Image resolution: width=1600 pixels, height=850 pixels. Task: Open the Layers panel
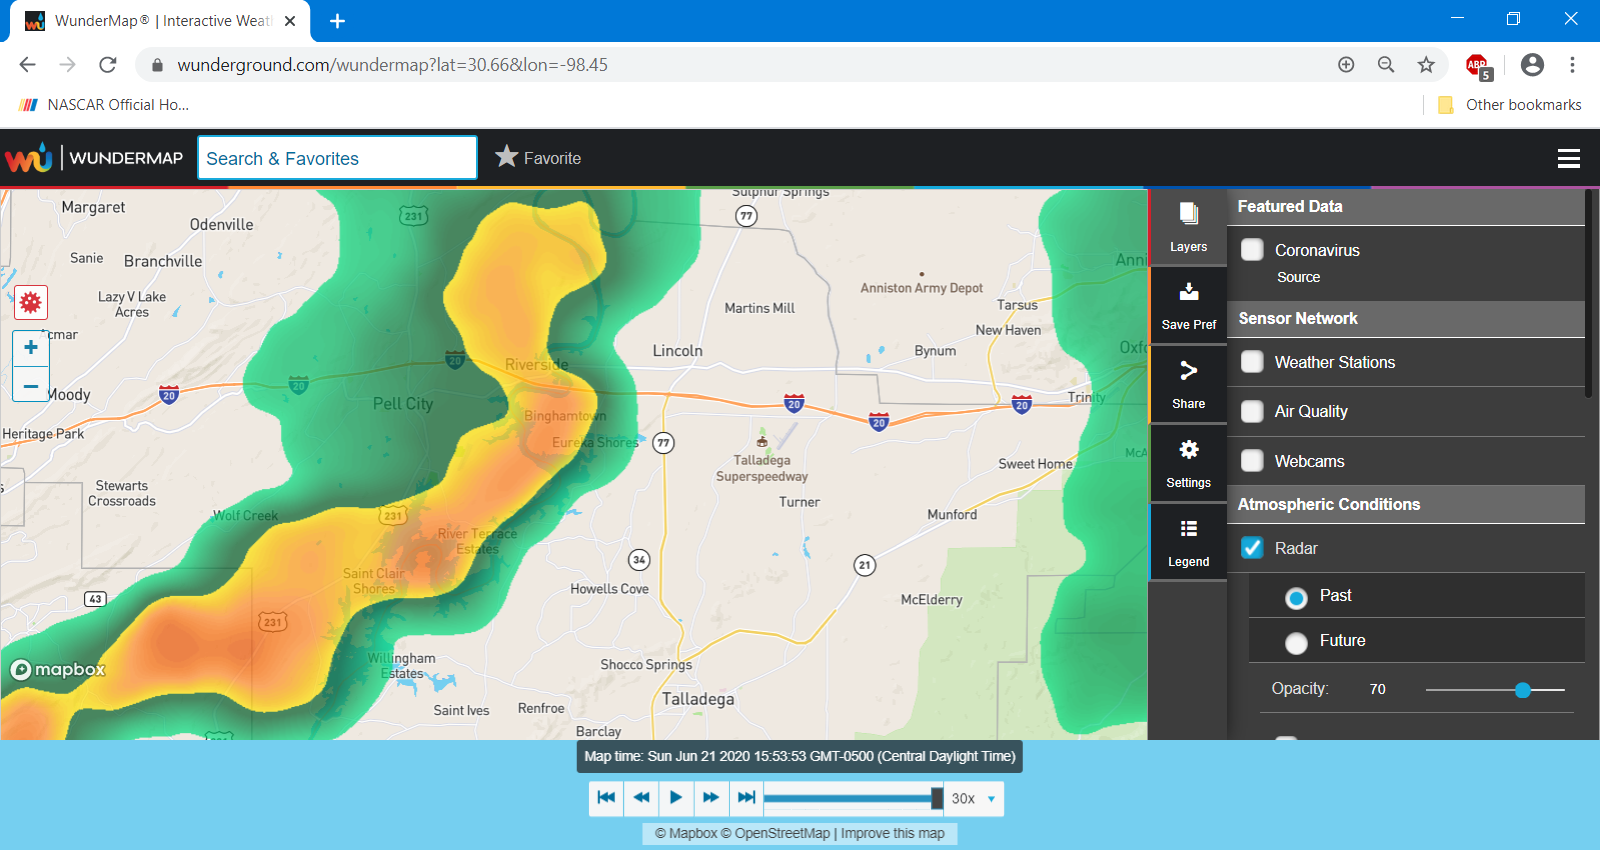(x=1188, y=227)
